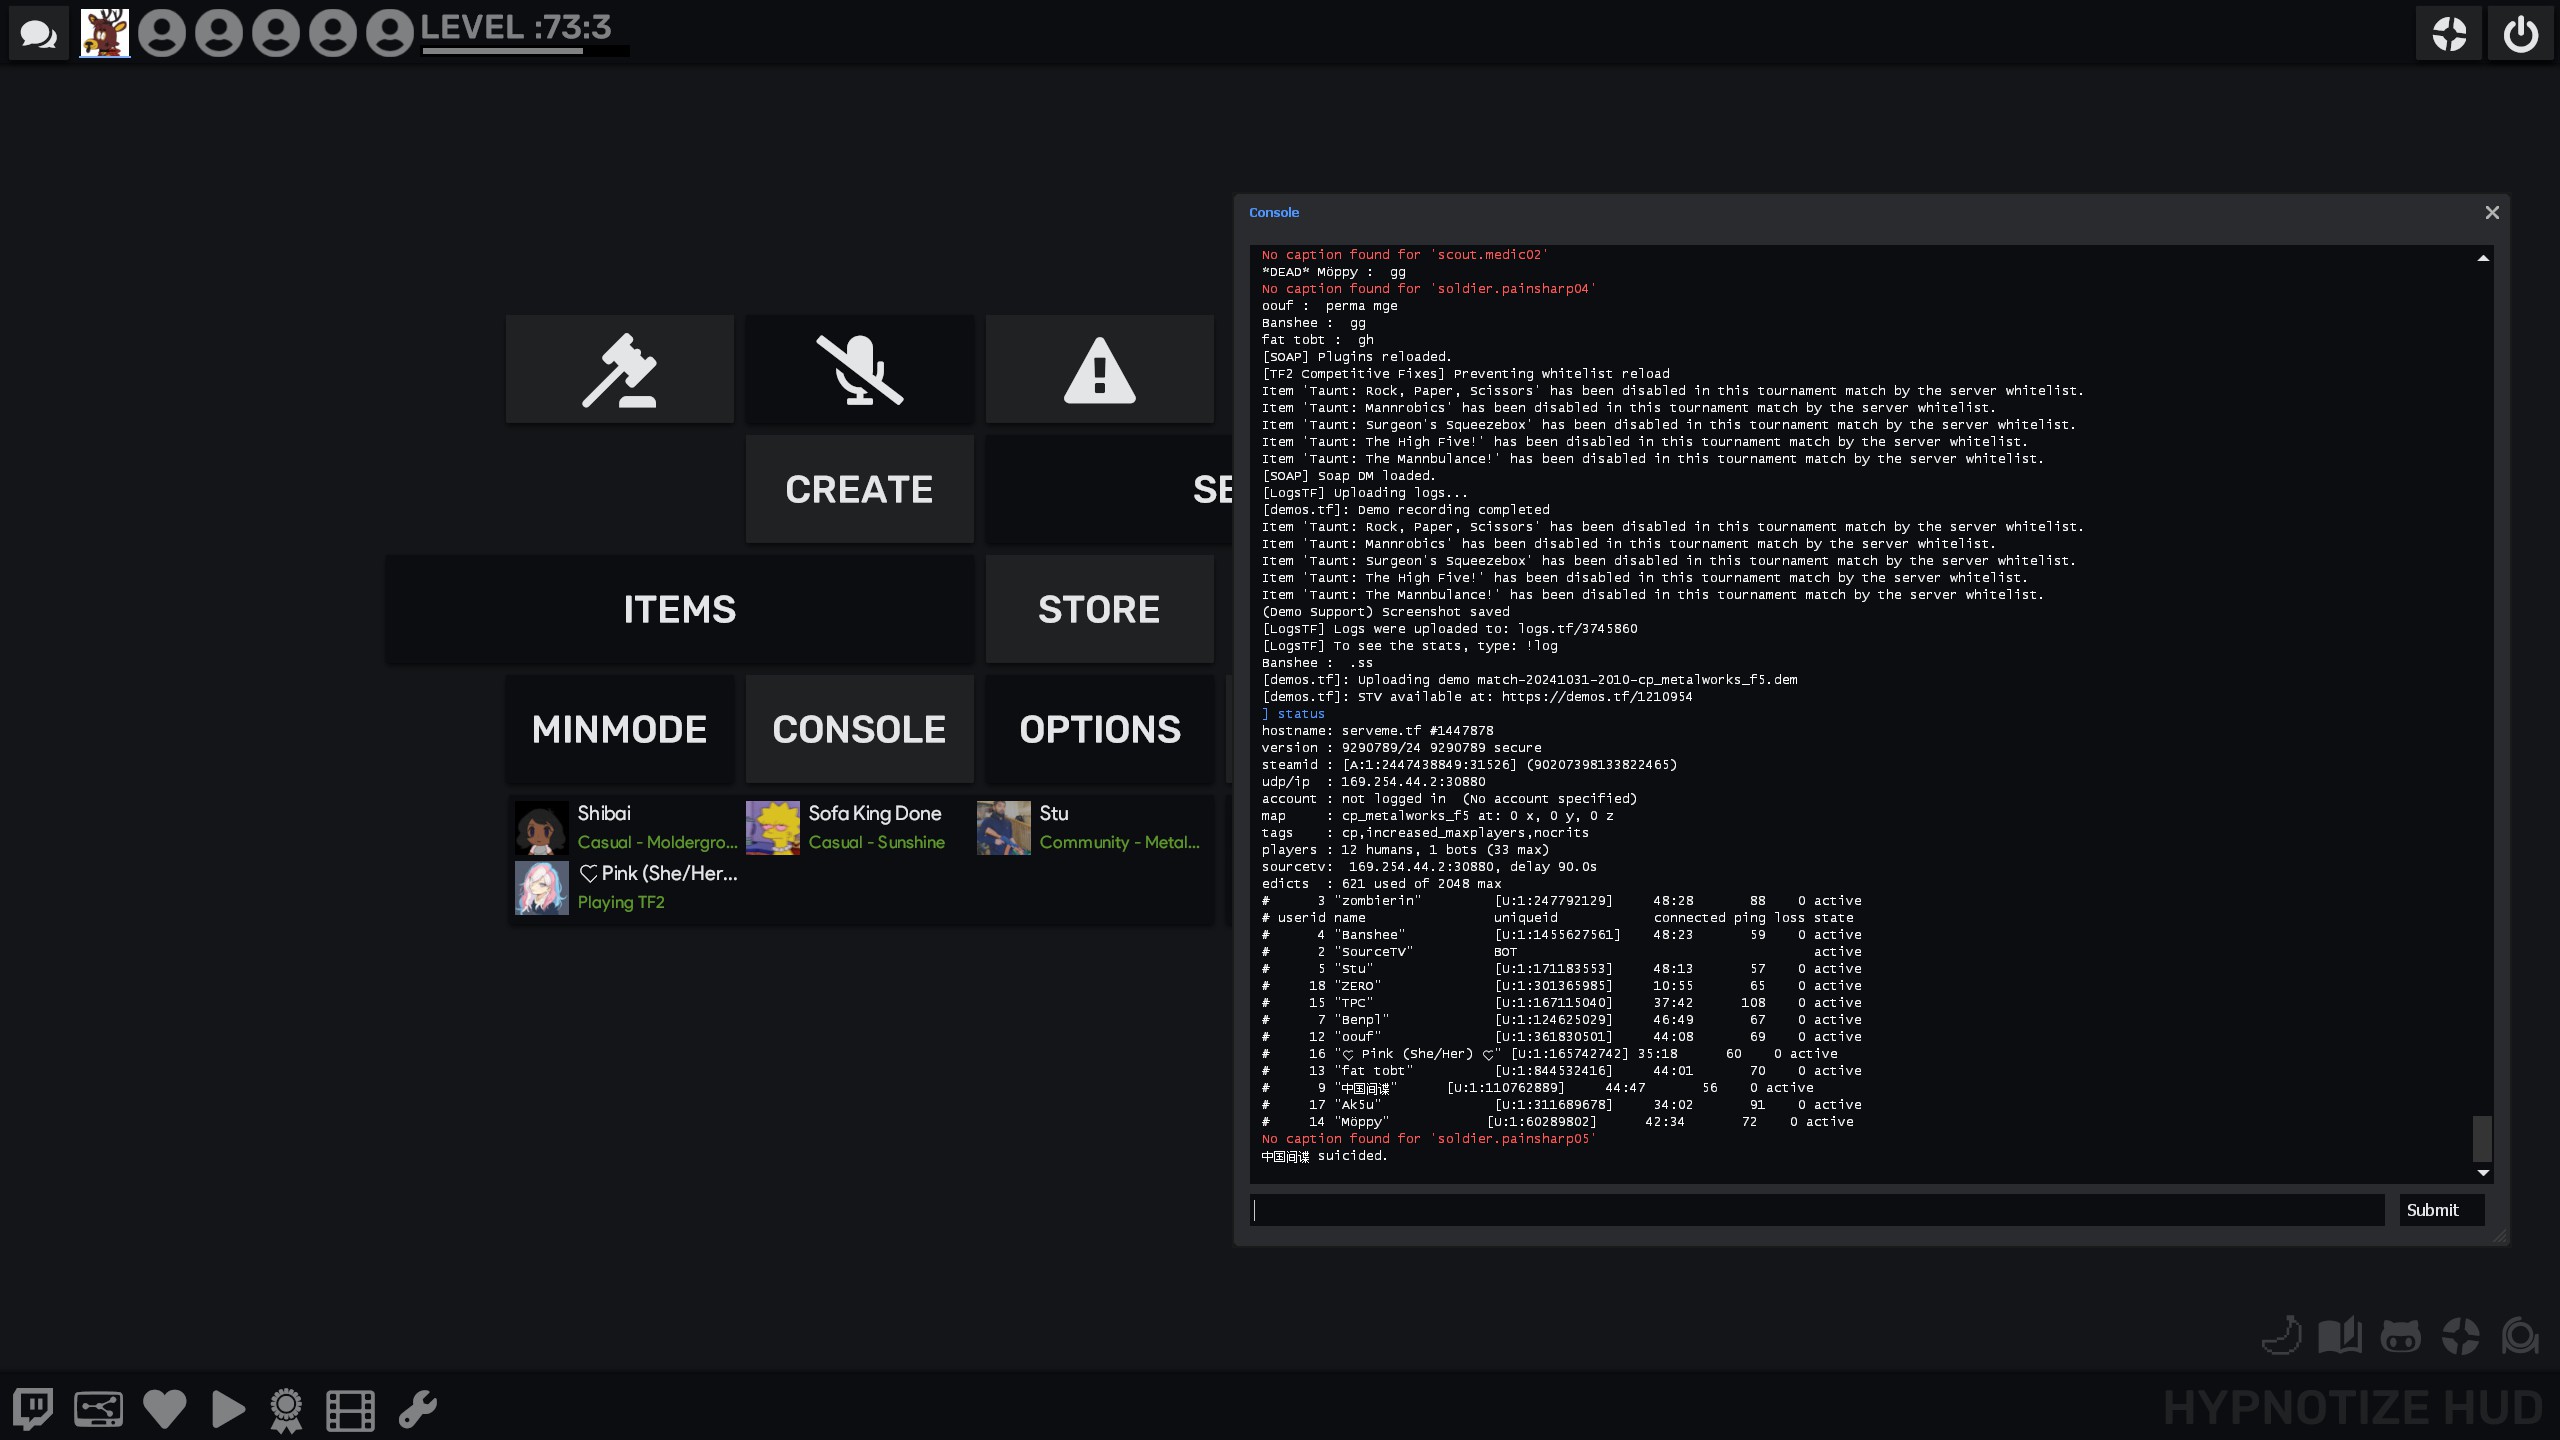This screenshot has height=1440, width=2560.
Task: Open the STORE menu
Action: coord(1099,609)
